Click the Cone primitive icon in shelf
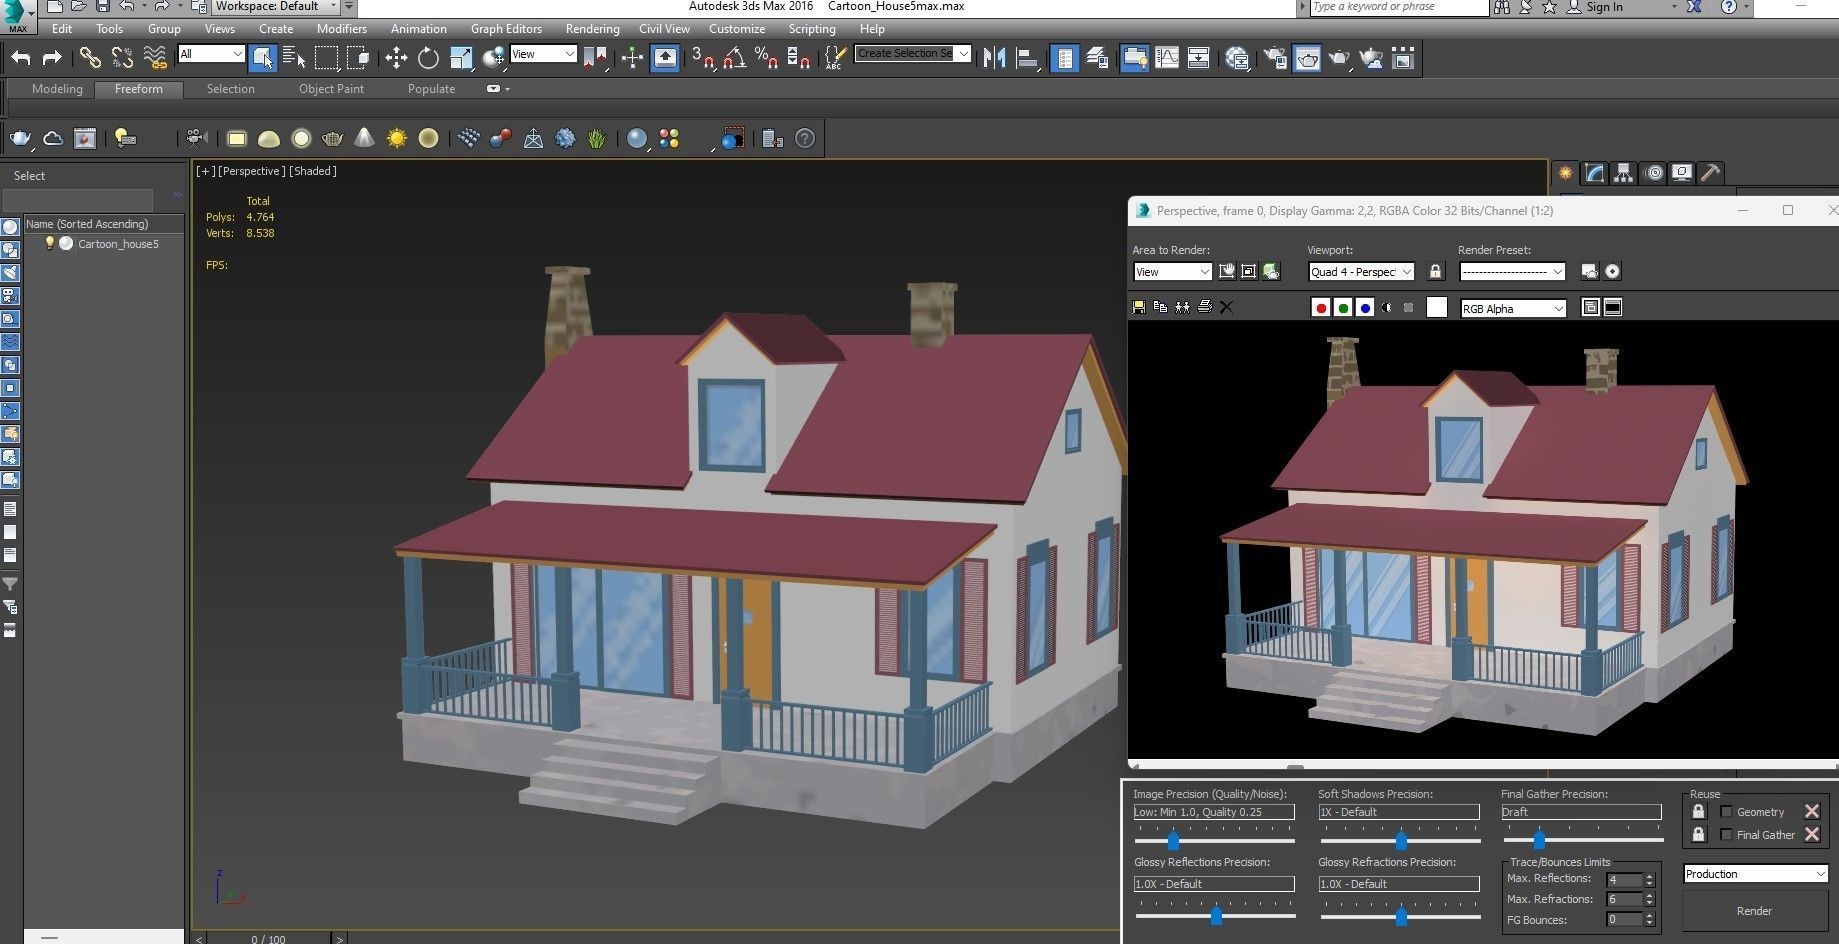This screenshot has height=944, width=1839. click(365, 138)
